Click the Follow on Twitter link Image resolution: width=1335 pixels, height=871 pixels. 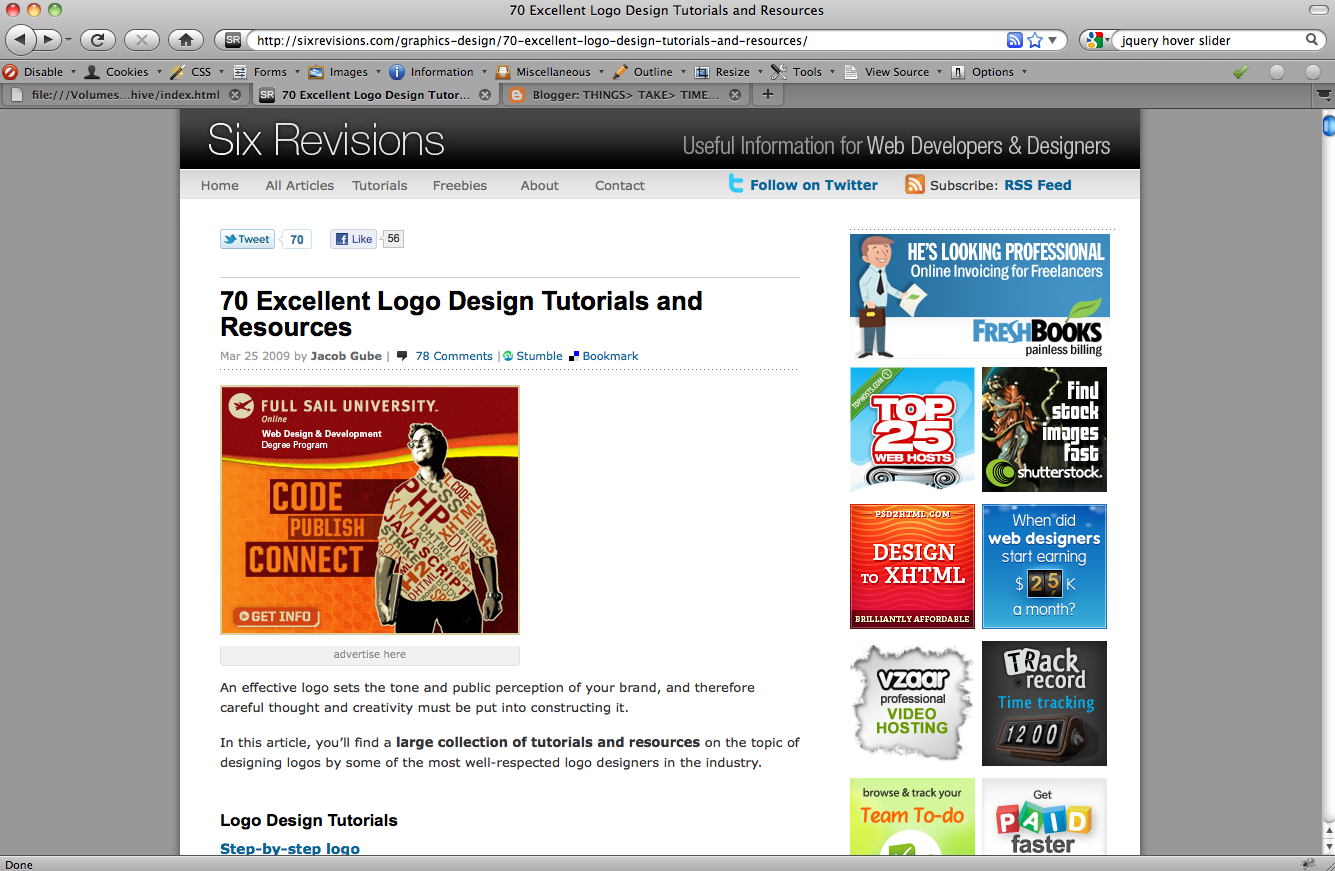tap(813, 184)
